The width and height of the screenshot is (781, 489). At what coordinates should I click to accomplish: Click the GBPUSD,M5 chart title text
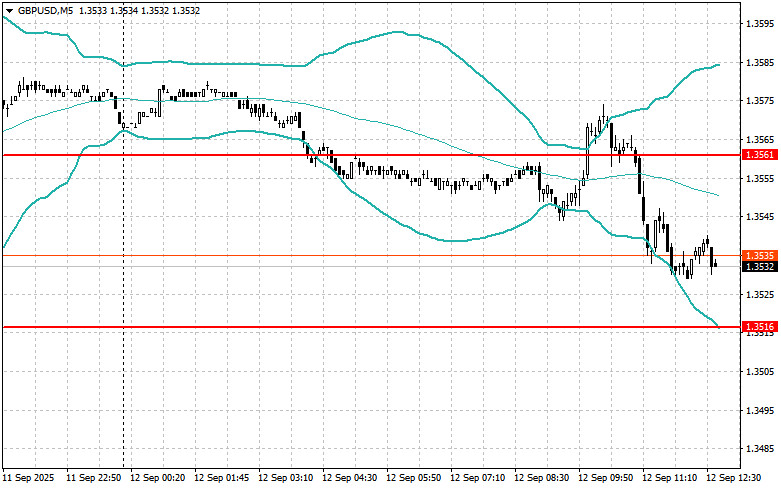pyautogui.click(x=45, y=10)
